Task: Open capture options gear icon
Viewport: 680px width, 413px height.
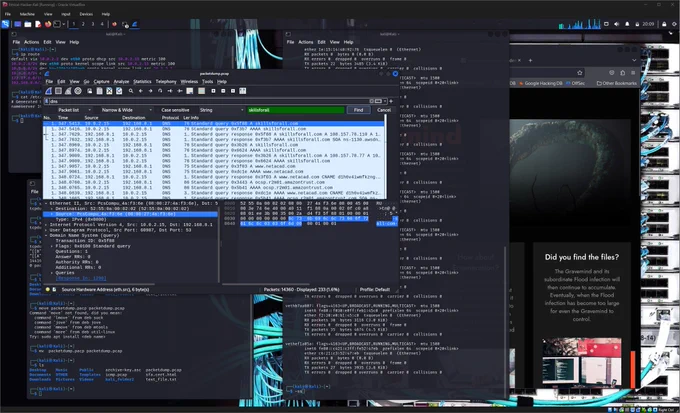Action: [78, 91]
